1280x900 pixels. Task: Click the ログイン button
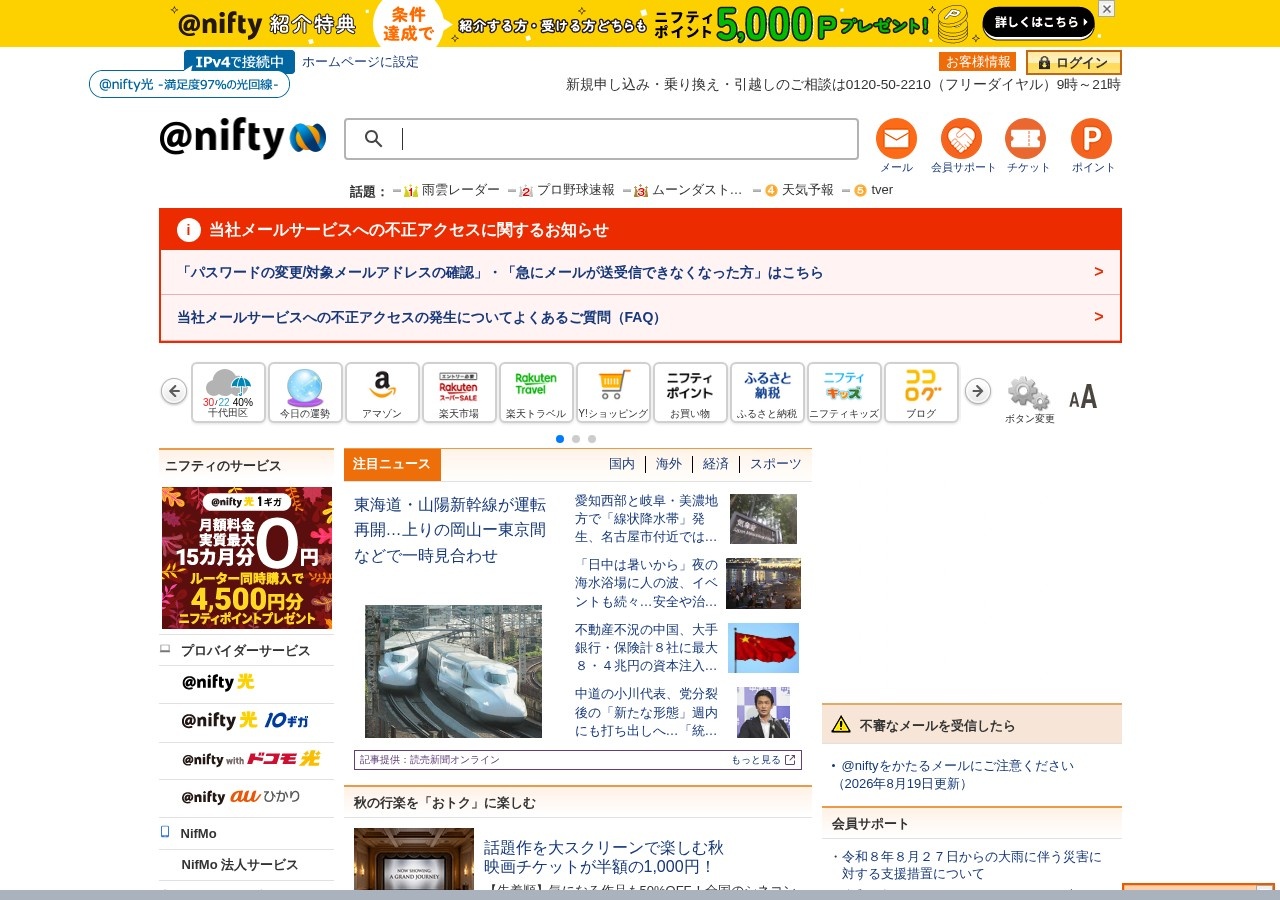pos(1074,62)
